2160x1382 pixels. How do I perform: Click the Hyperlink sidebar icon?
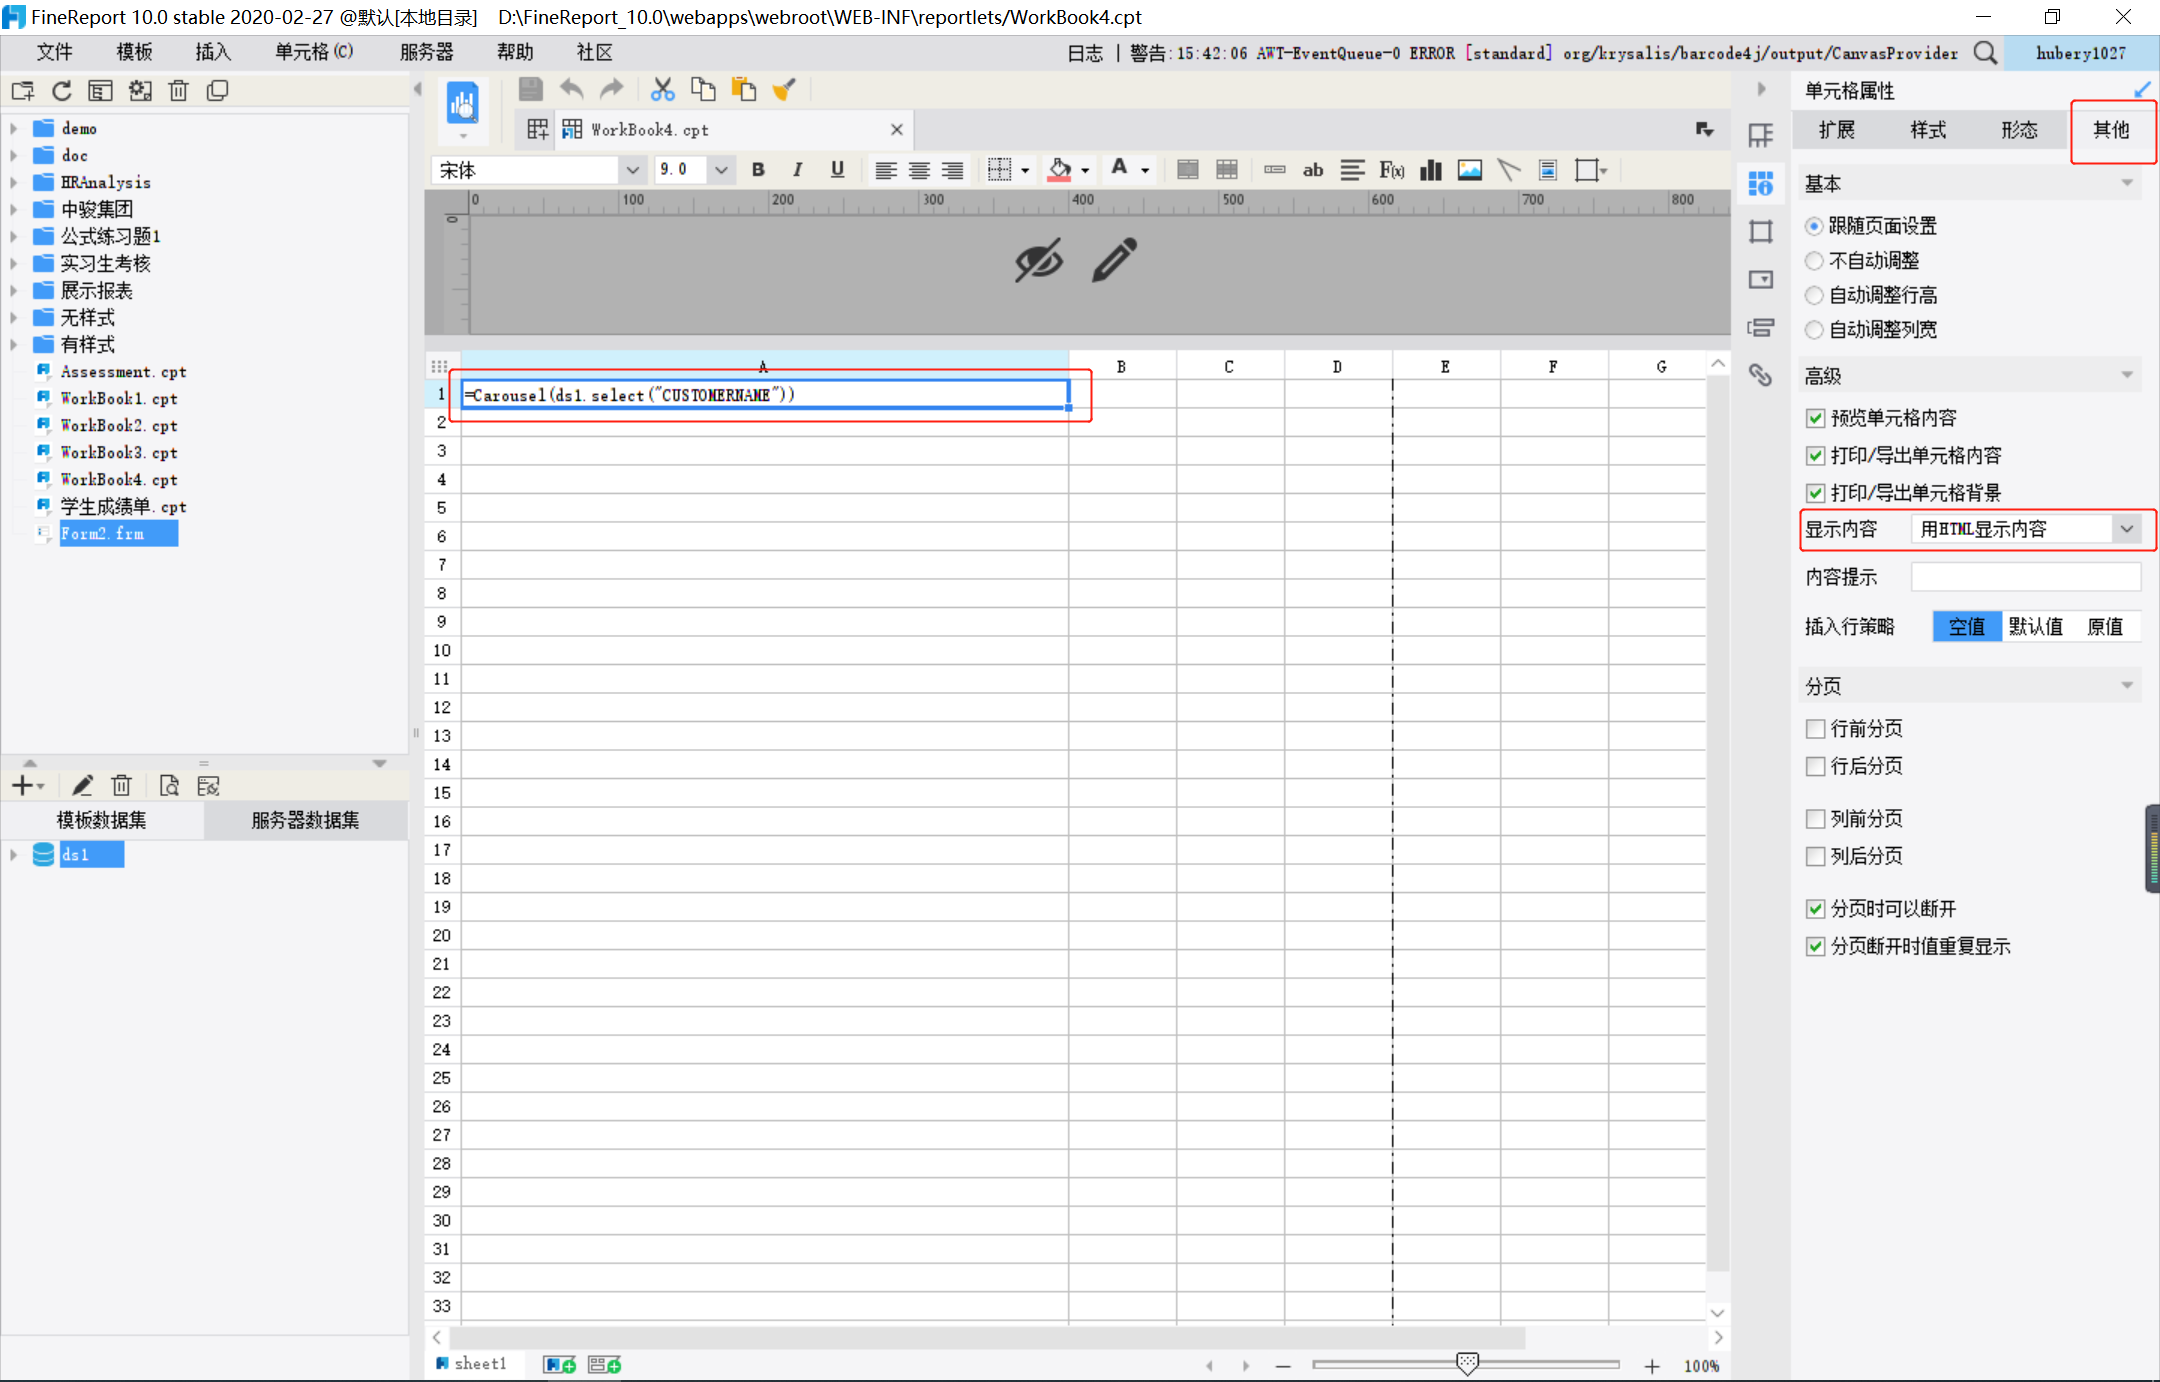1760,375
